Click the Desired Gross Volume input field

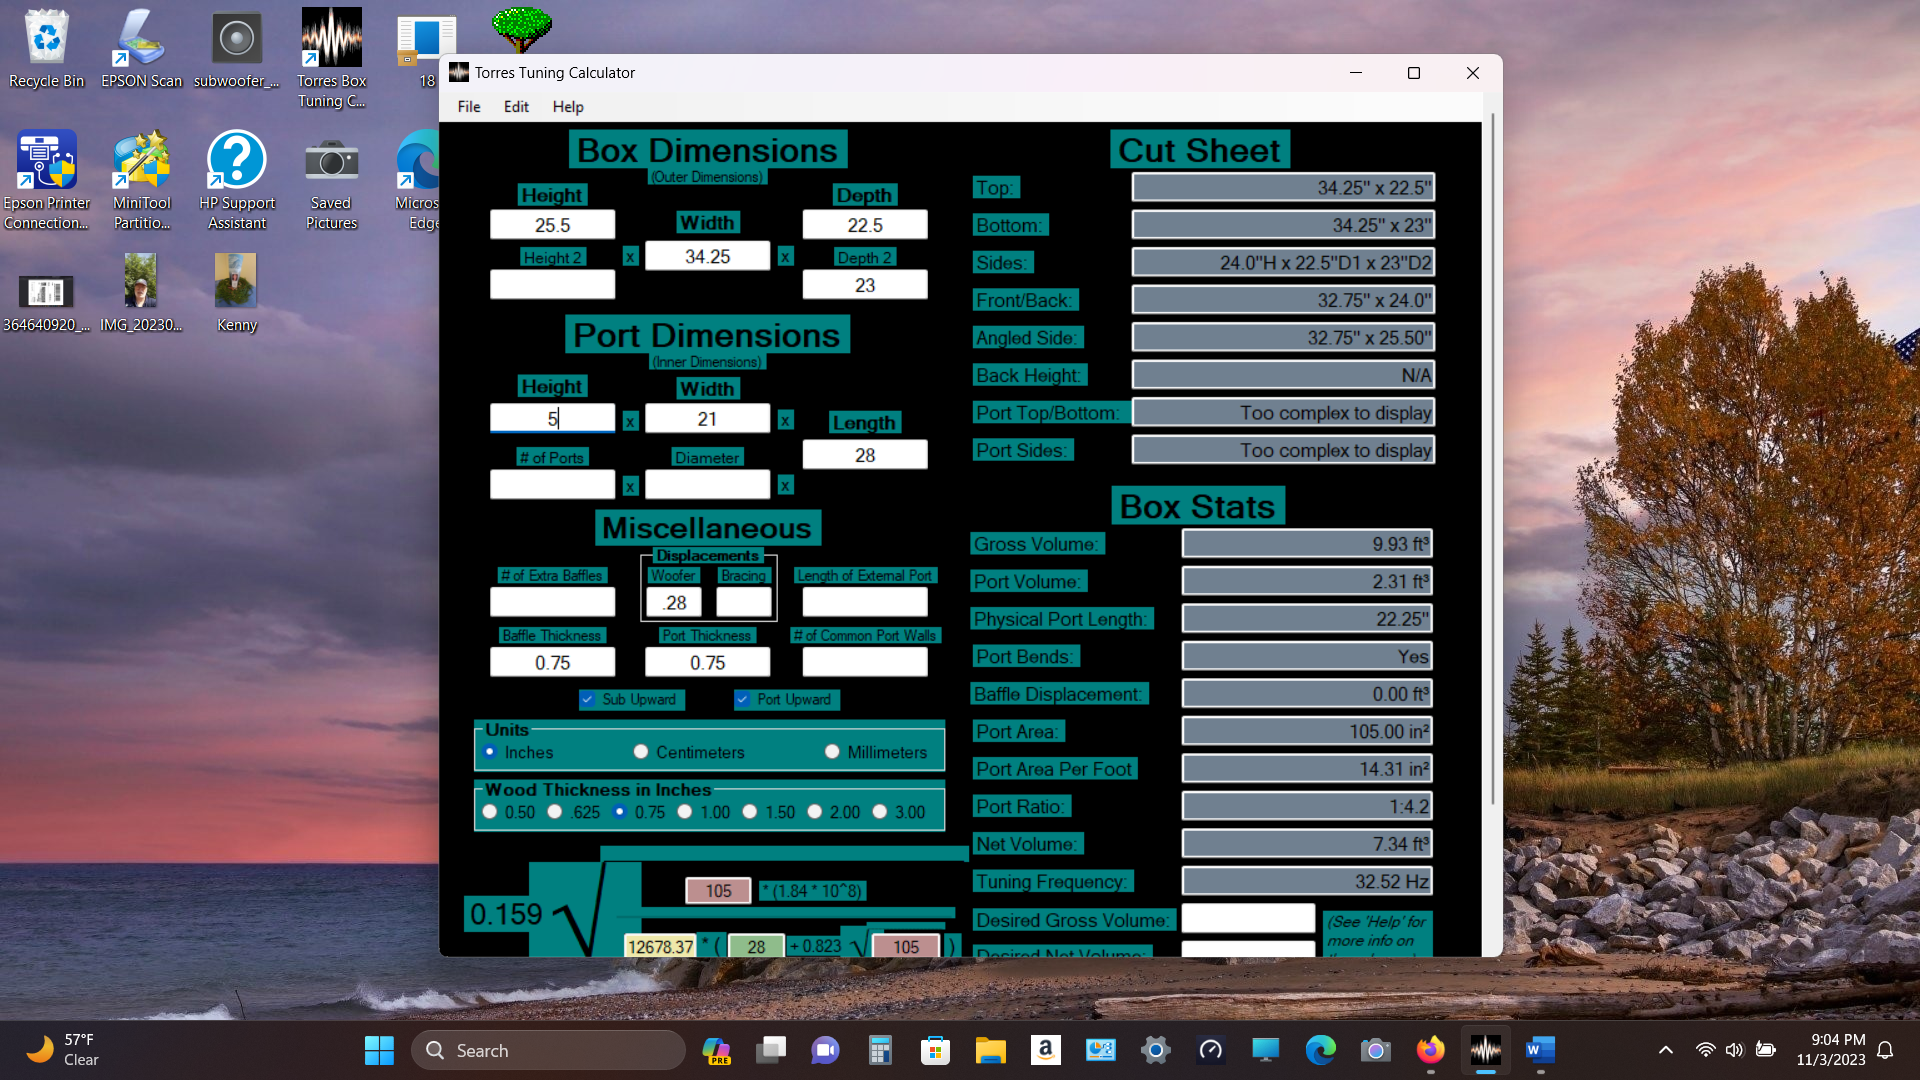pos(1247,918)
